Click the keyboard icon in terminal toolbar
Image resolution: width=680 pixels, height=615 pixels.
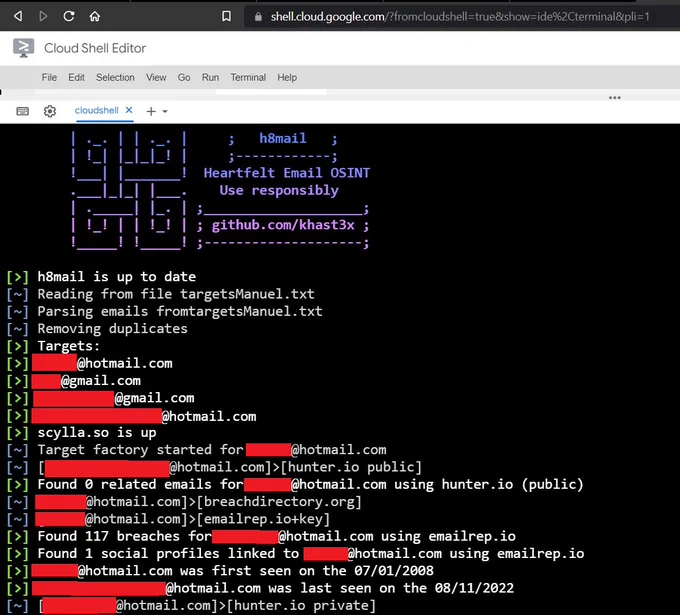tap(23, 111)
